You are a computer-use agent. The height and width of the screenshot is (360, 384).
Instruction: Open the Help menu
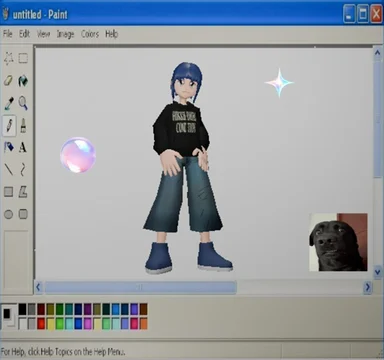(x=112, y=34)
